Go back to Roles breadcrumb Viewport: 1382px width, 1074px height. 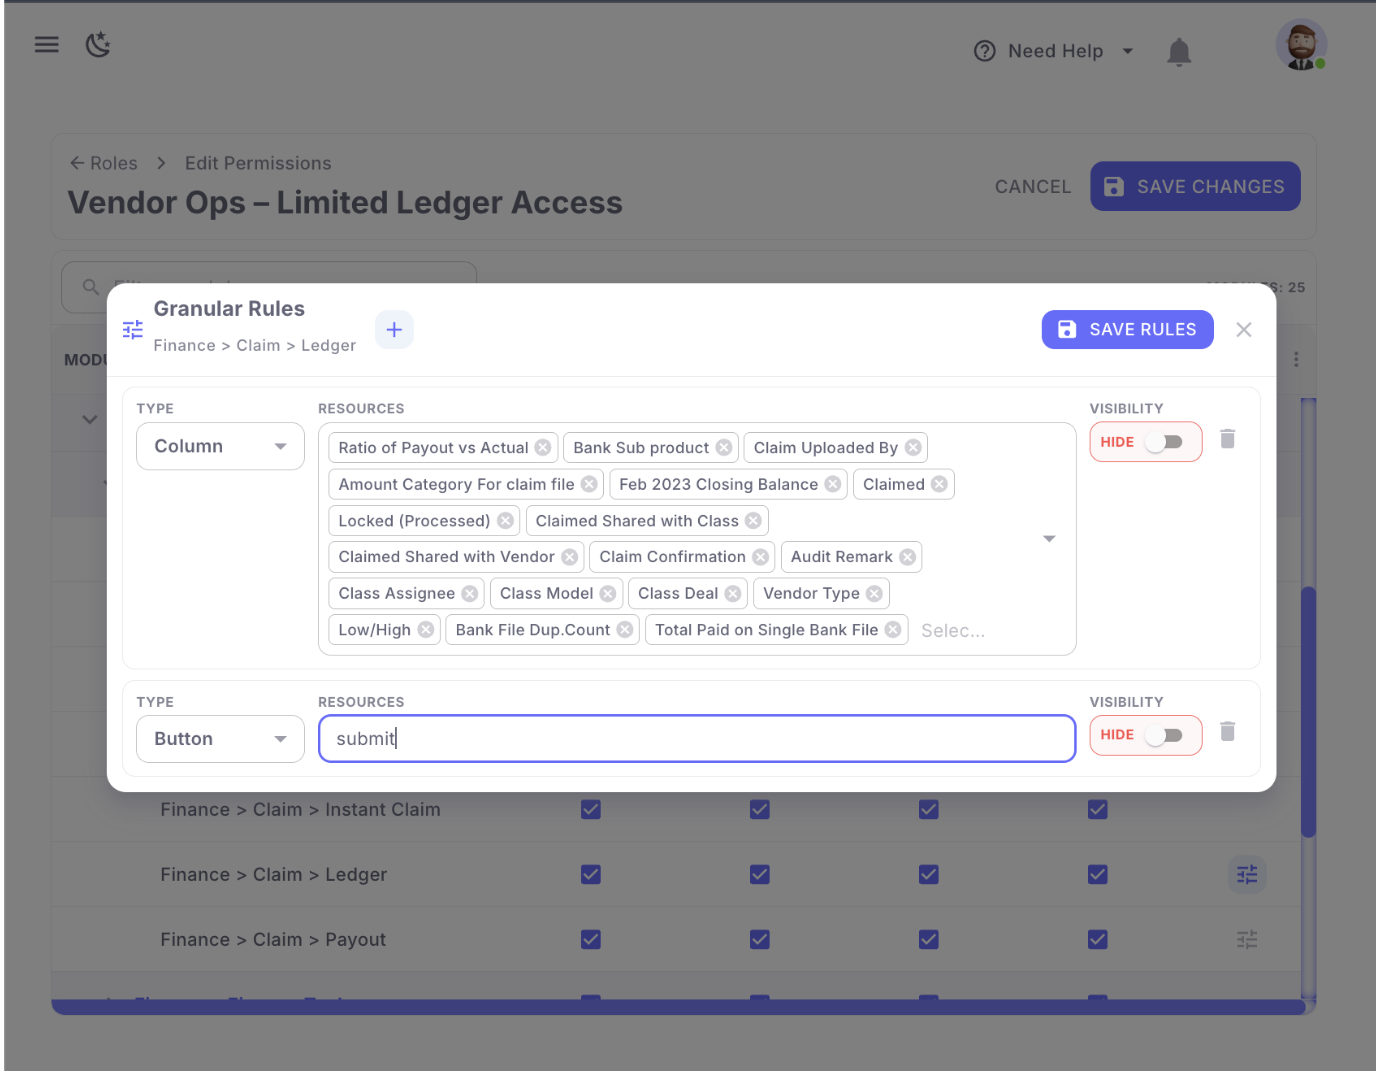click(103, 164)
